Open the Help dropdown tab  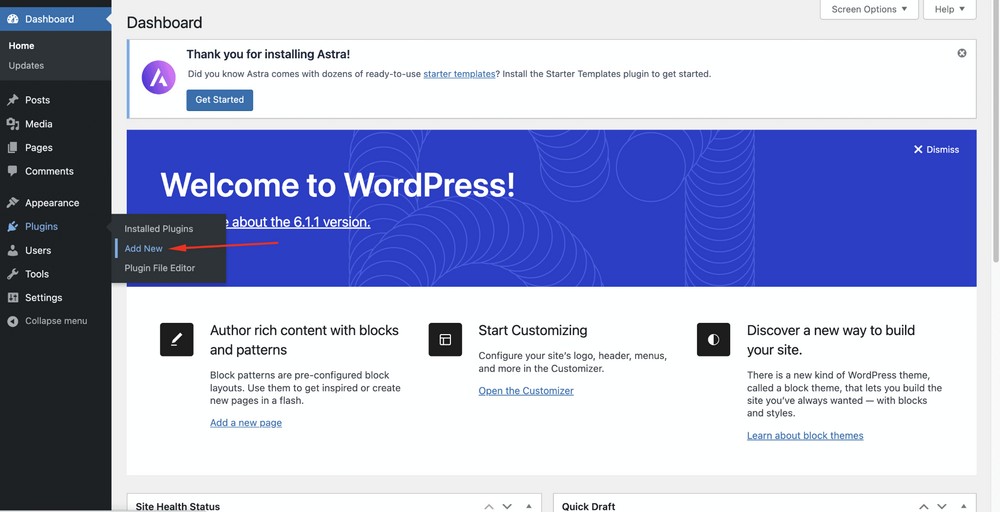[x=950, y=10]
